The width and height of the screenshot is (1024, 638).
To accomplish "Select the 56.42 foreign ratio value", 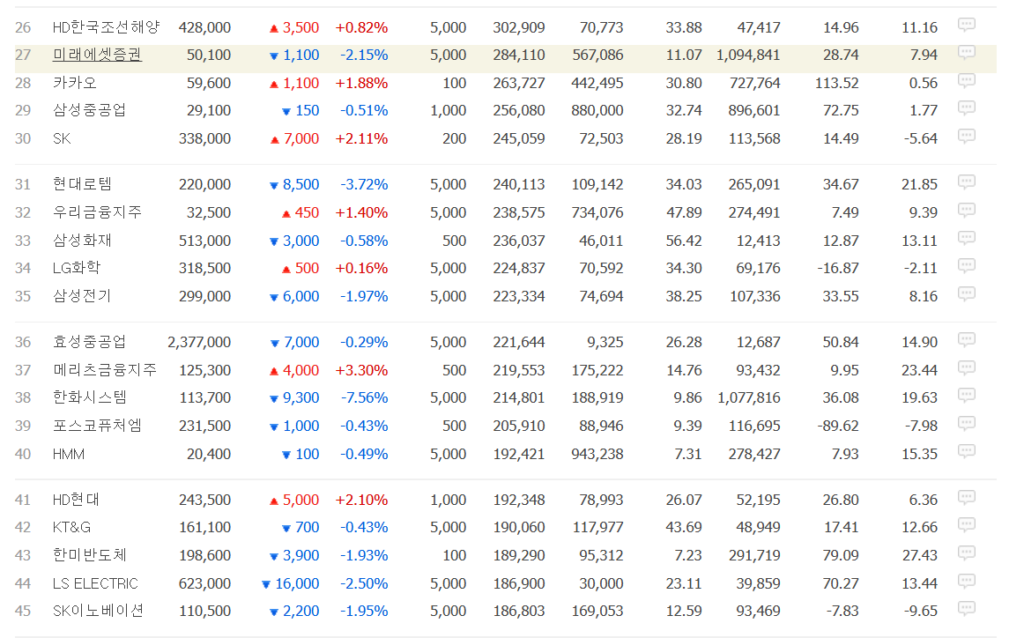I will click(x=684, y=240).
